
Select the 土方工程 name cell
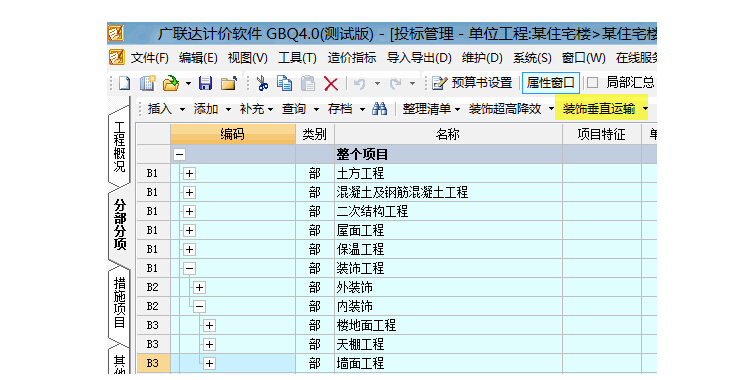point(448,173)
